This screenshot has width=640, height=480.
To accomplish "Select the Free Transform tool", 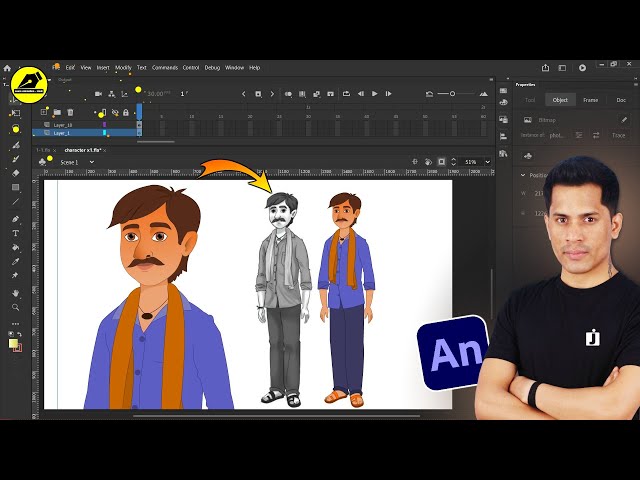I will point(16,113).
